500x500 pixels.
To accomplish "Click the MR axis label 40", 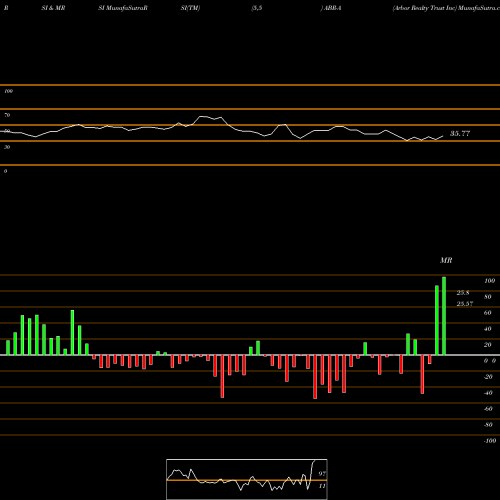I will (488, 329).
